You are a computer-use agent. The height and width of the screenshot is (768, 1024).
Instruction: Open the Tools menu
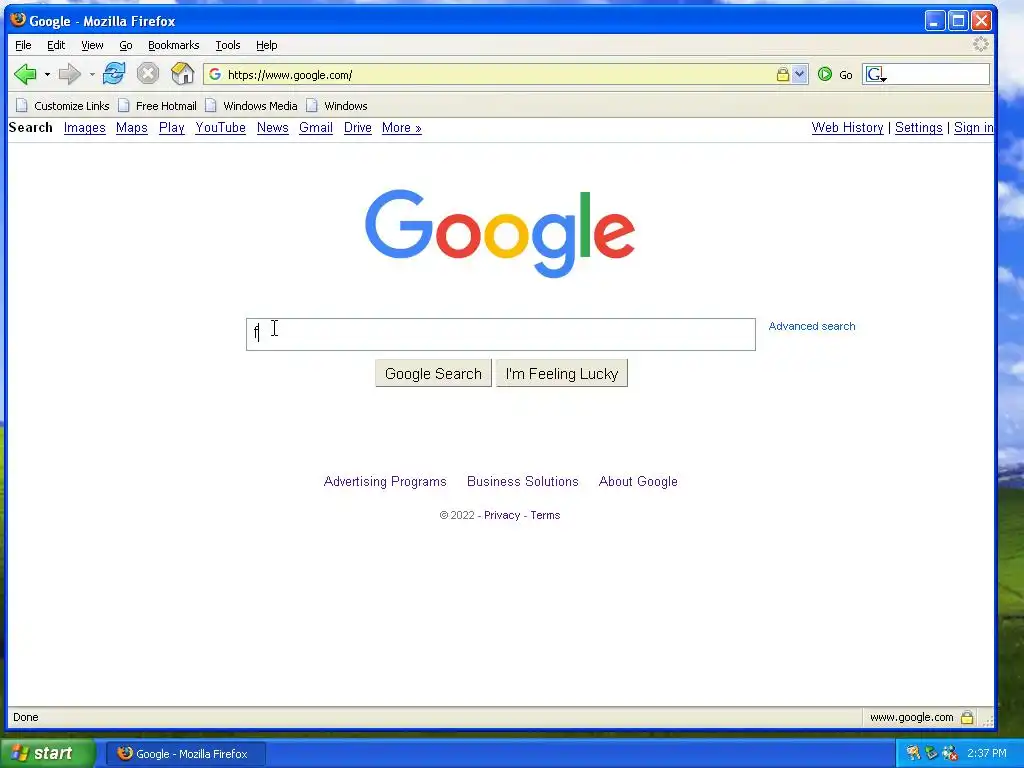(227, 45)
